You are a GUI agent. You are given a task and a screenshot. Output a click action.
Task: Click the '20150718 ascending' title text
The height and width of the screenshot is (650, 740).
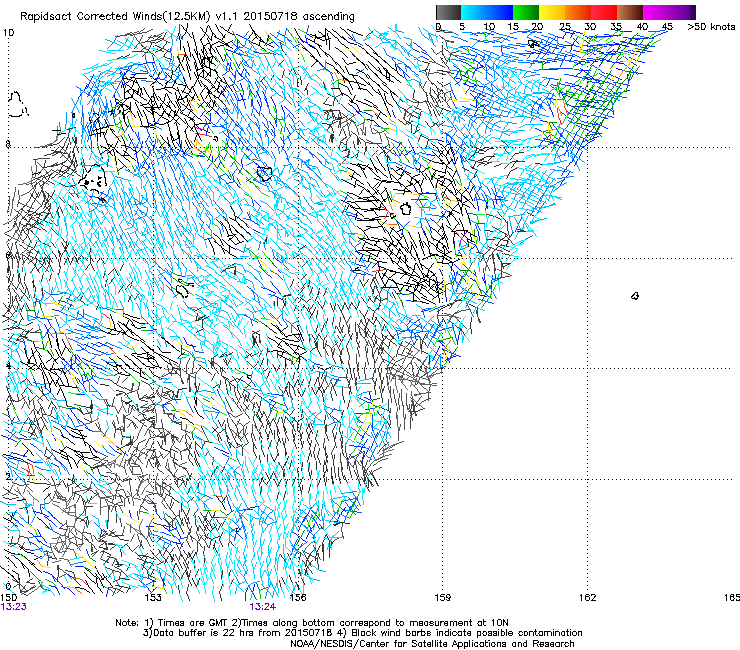click(299, 16)
